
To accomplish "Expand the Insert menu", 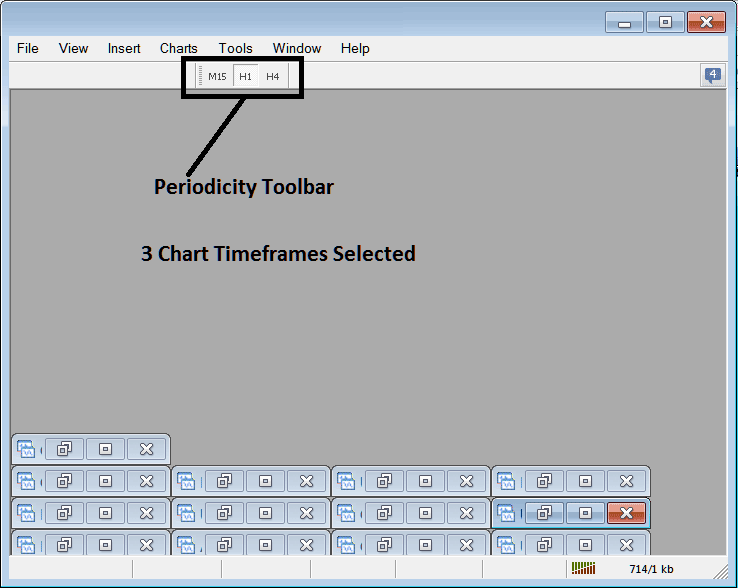I will (124, 48).
